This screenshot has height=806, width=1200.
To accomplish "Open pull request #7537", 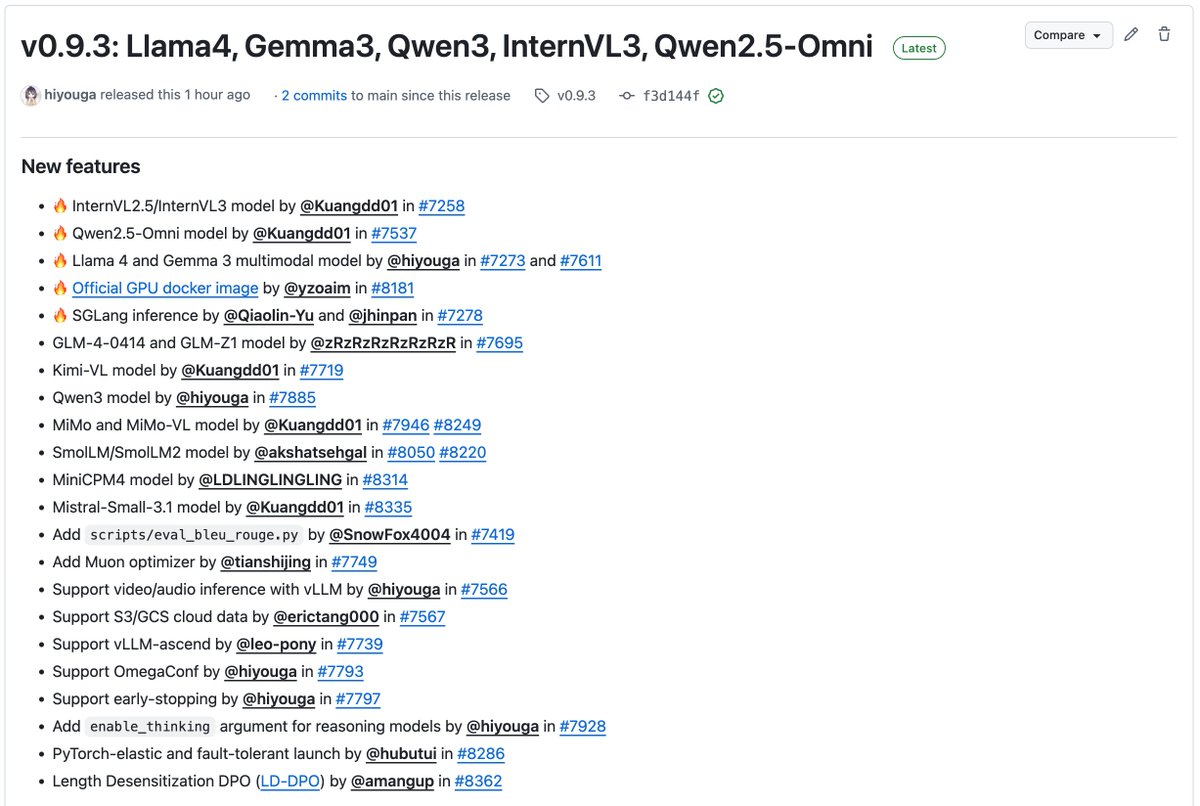I will (x=394, y=233).
